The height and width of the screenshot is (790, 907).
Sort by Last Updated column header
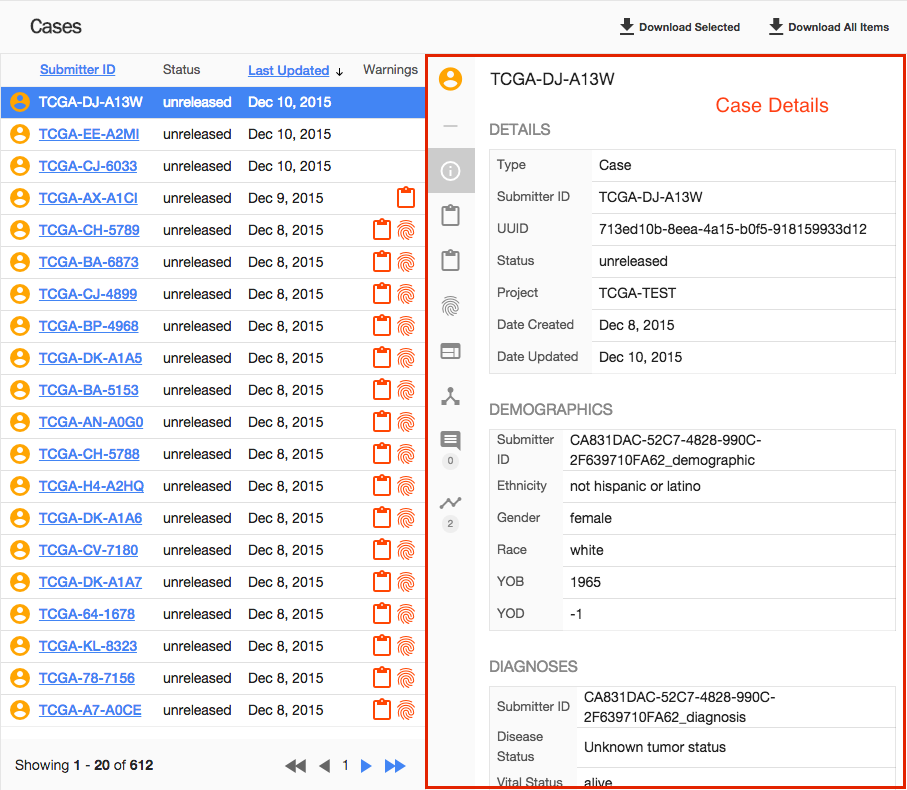pyautogui.click(x=288, y=70)
